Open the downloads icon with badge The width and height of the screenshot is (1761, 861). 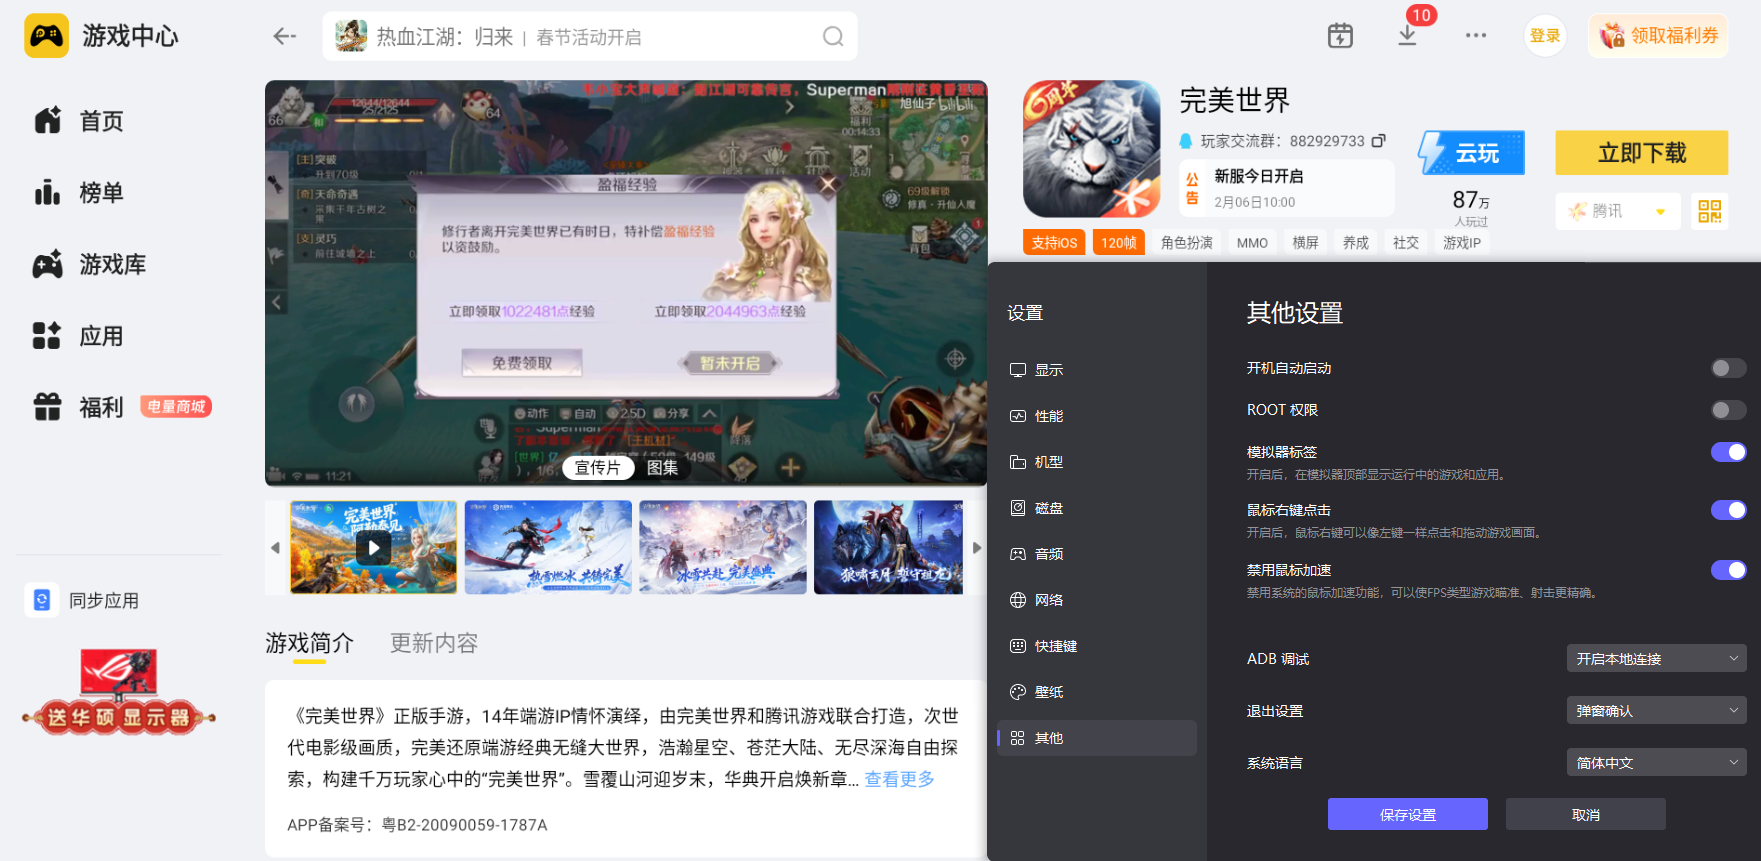1408,35
